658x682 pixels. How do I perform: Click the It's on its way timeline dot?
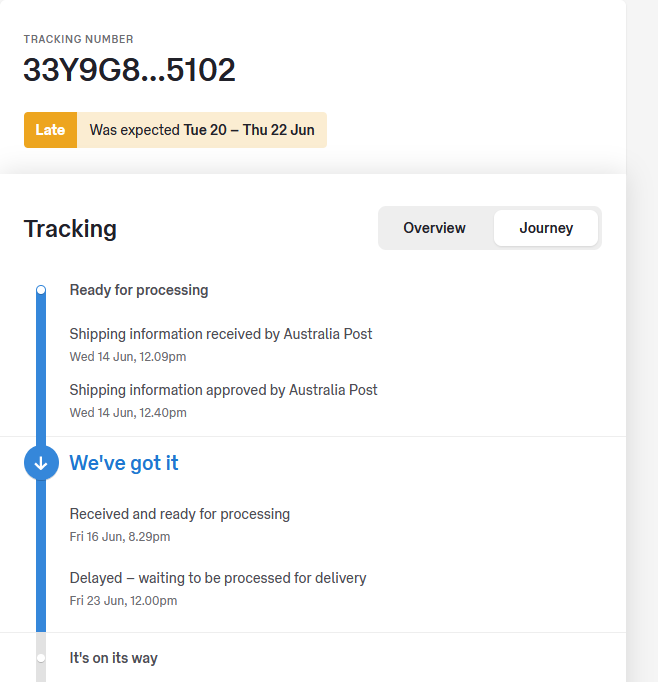point(41,658)
